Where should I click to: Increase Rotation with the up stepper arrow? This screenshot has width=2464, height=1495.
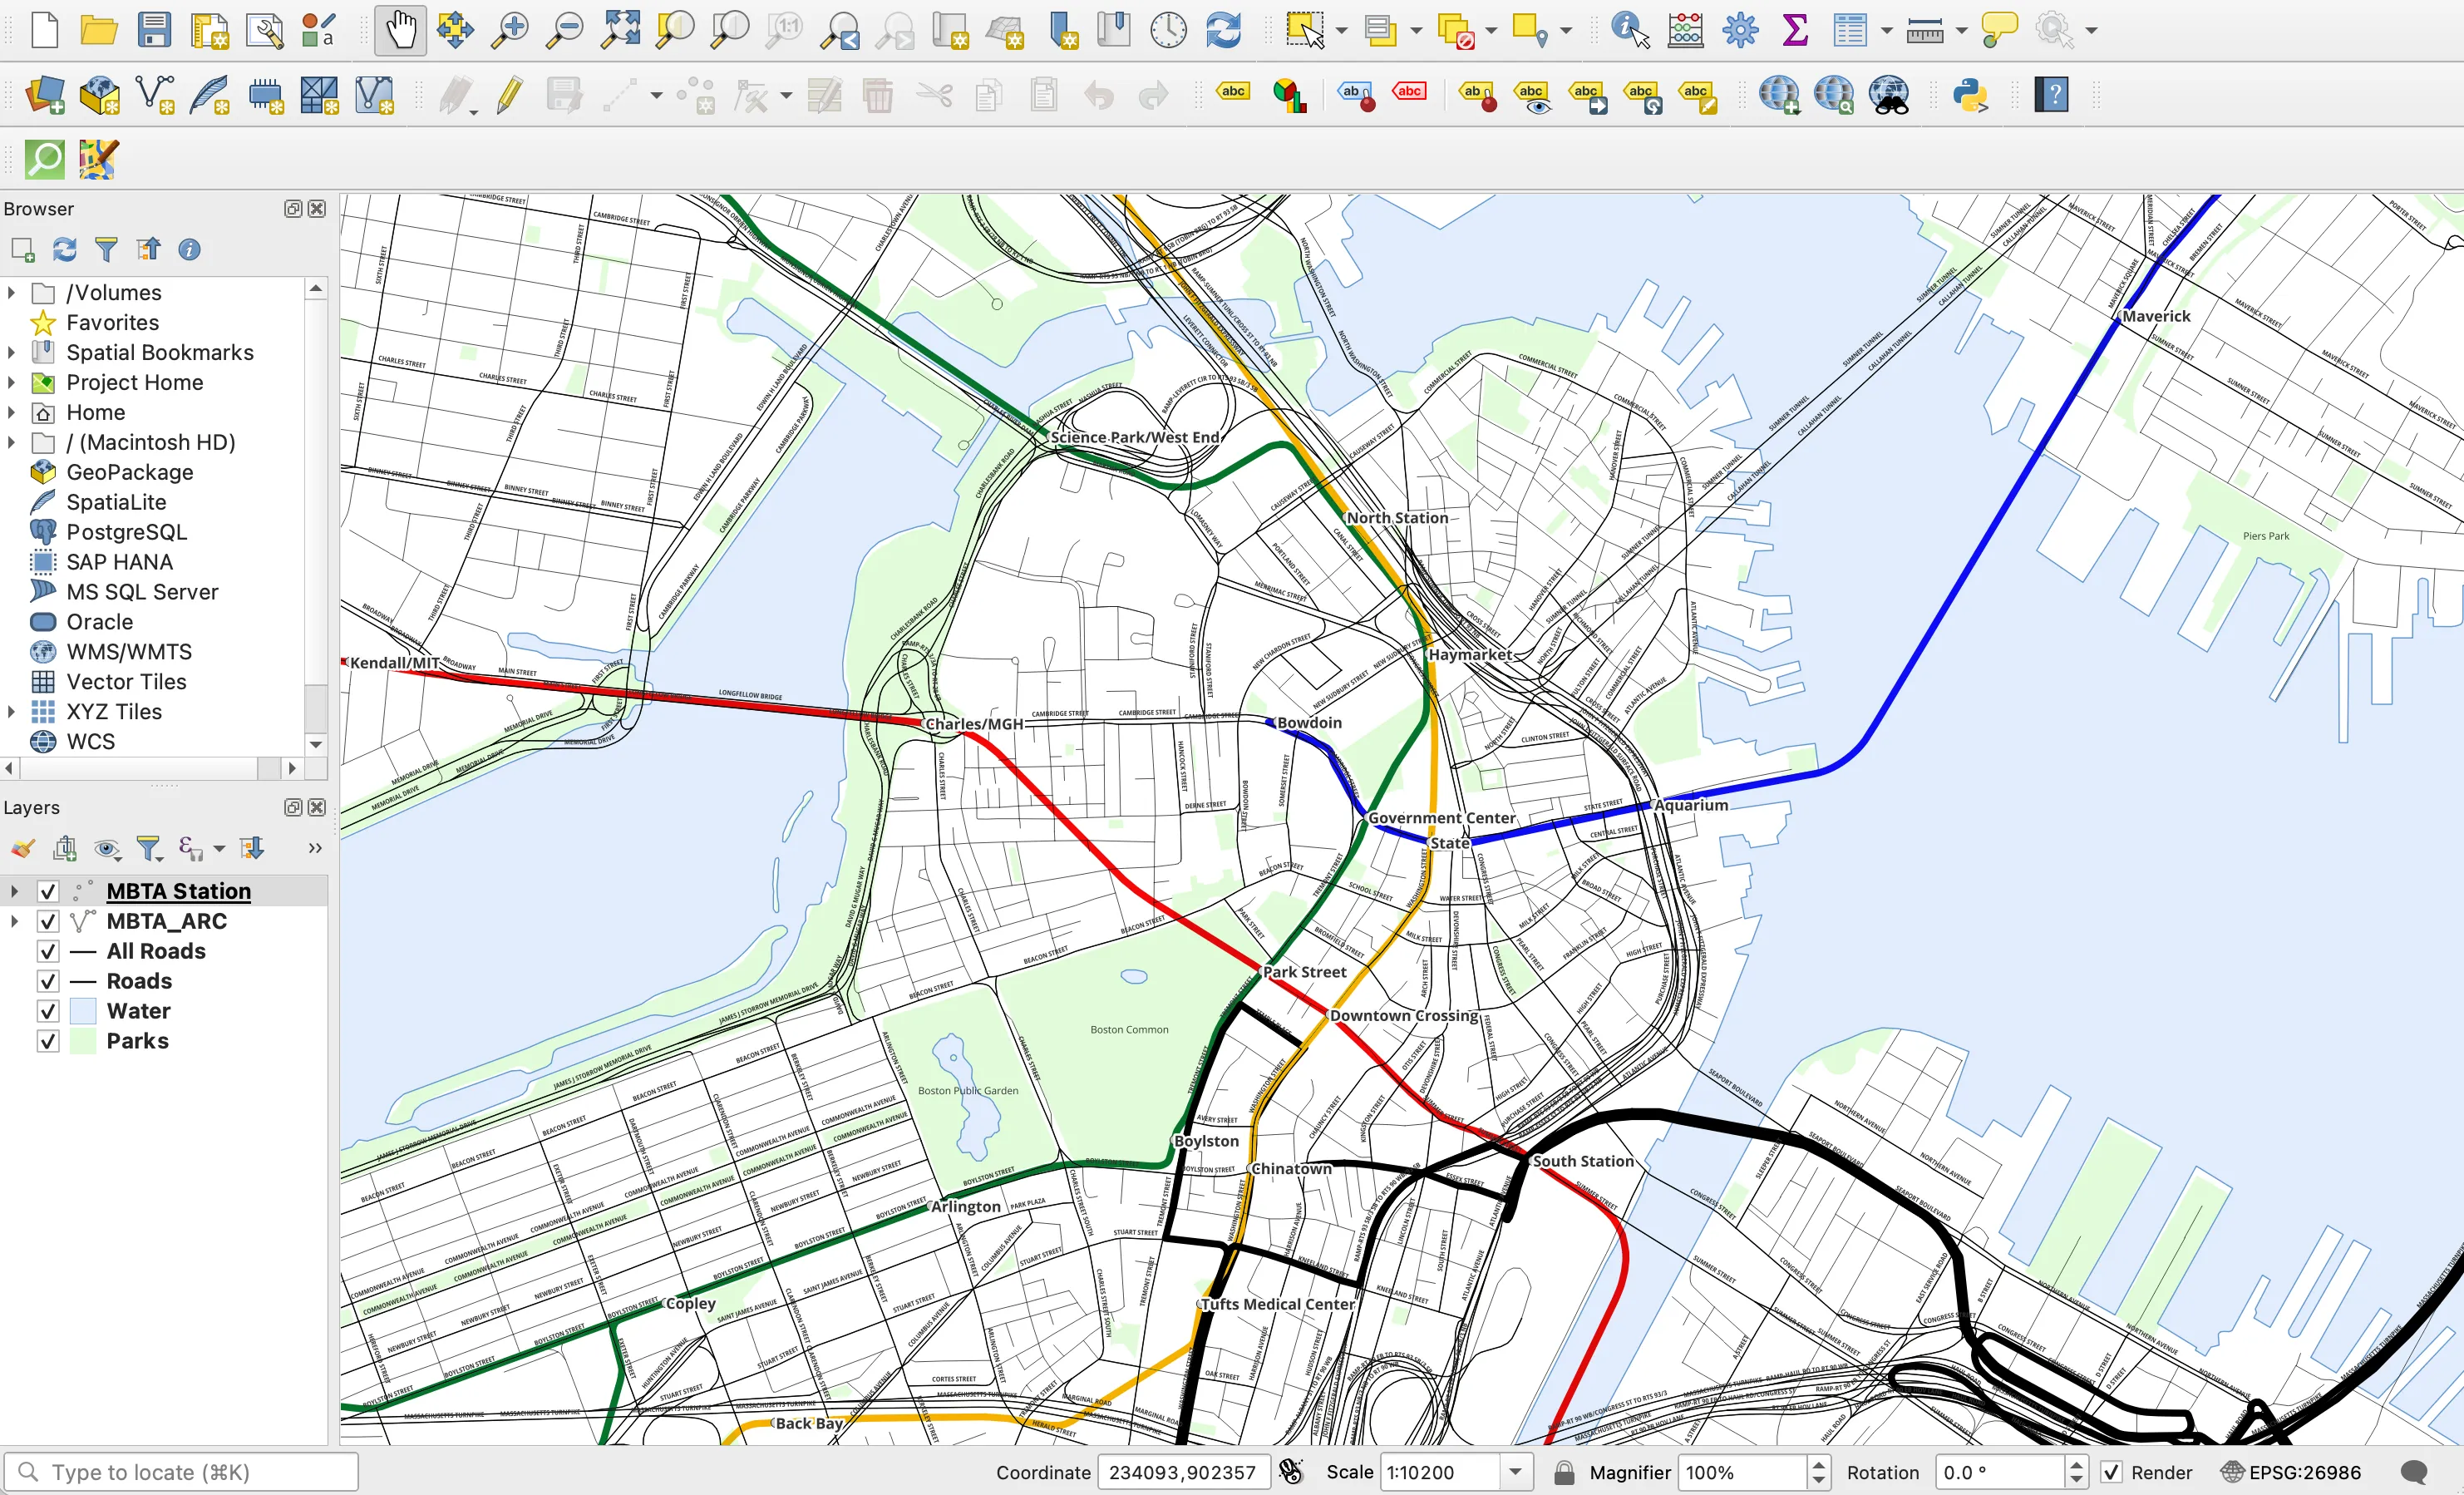pos(2076,1464)
